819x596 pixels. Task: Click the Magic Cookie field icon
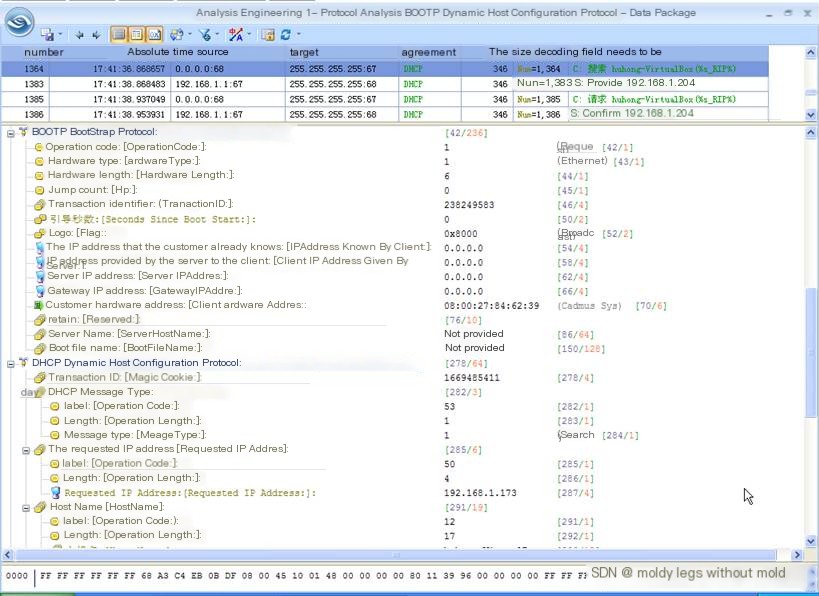(40, 378)
